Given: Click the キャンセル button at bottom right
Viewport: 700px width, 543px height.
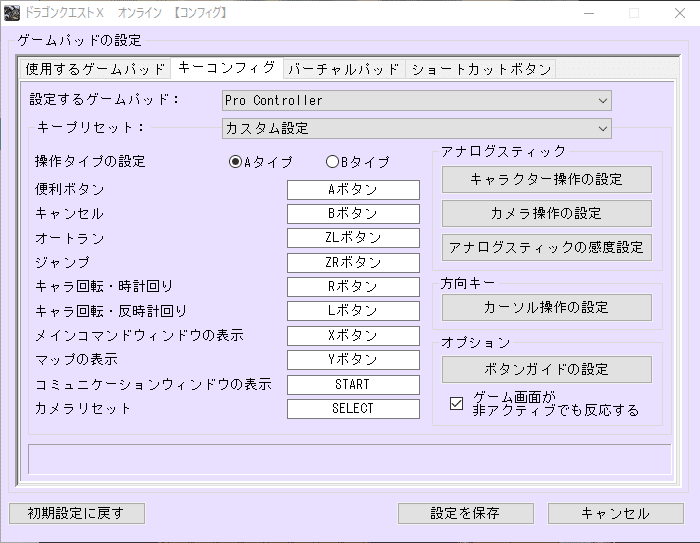Looking at the screenshot, I should point(616,514).
